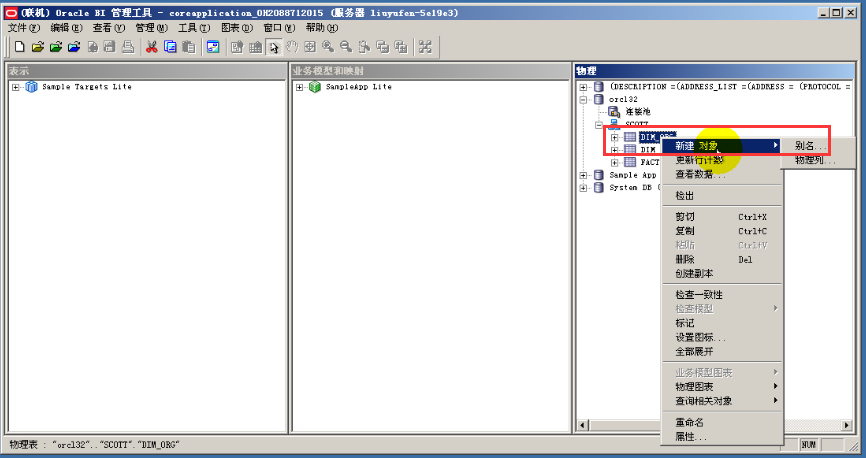The height and width of the screenshot is (458, 866).
Task: Open the 查询相关对象 submenu
Action: point(722,401)
